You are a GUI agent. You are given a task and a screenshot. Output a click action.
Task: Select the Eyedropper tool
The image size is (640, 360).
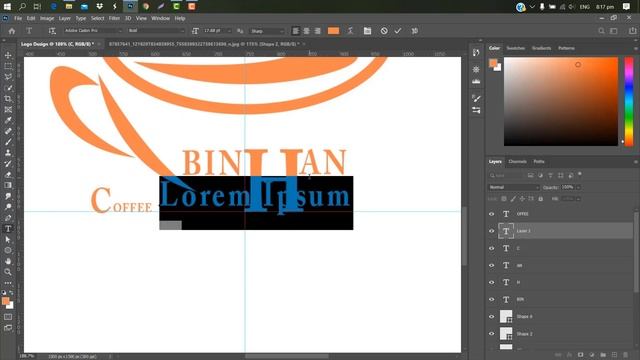click(x=8, y=120)
